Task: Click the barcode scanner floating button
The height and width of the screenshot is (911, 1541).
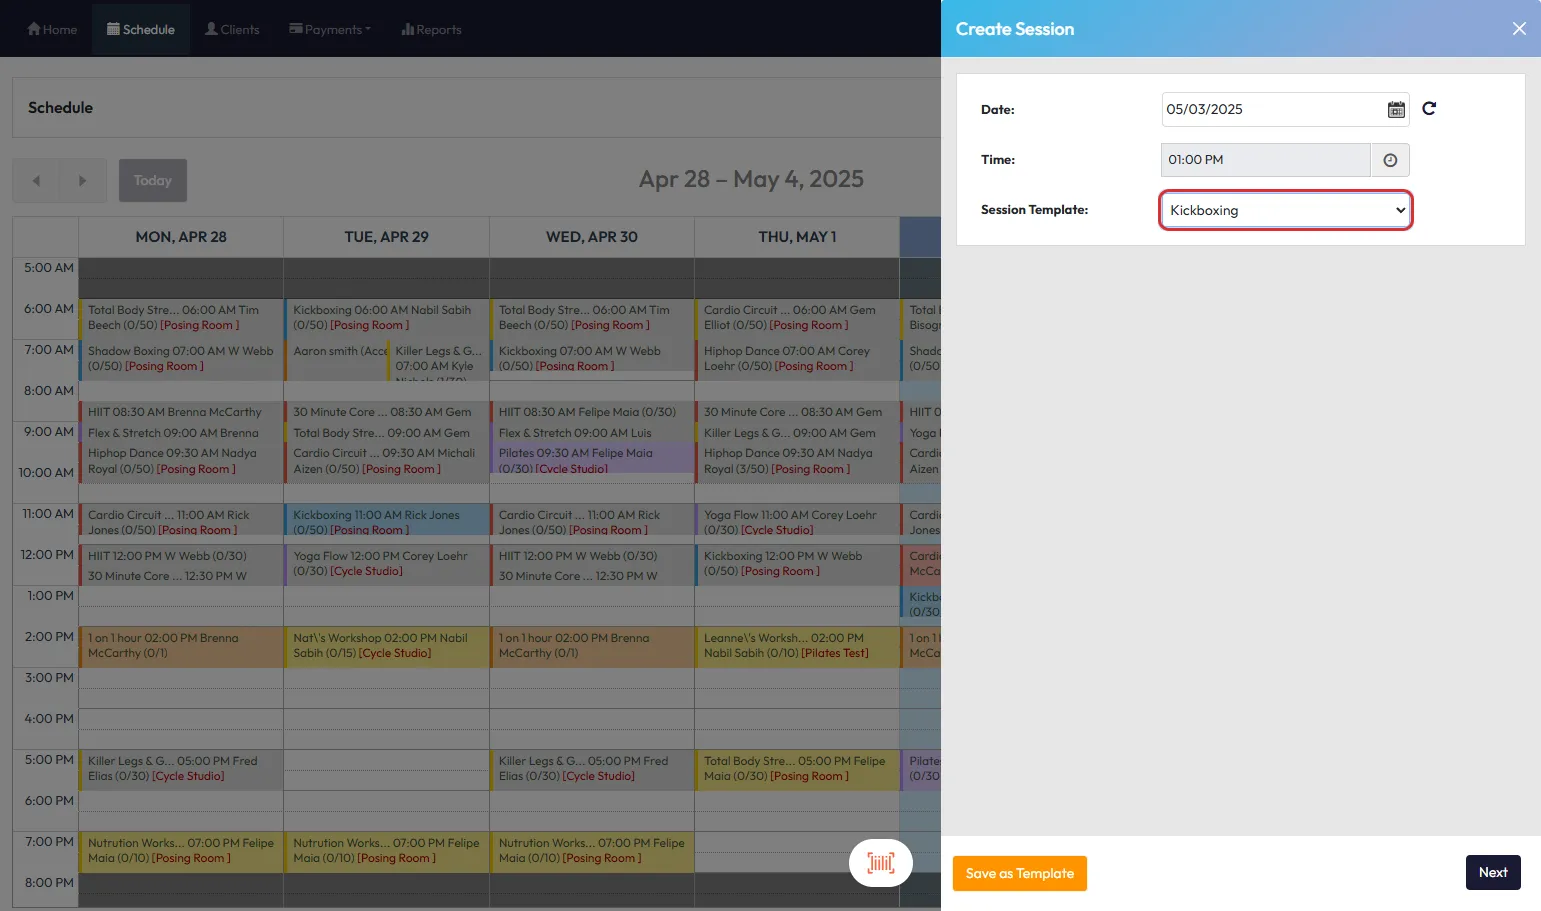Action: click(x=880, y=863)
